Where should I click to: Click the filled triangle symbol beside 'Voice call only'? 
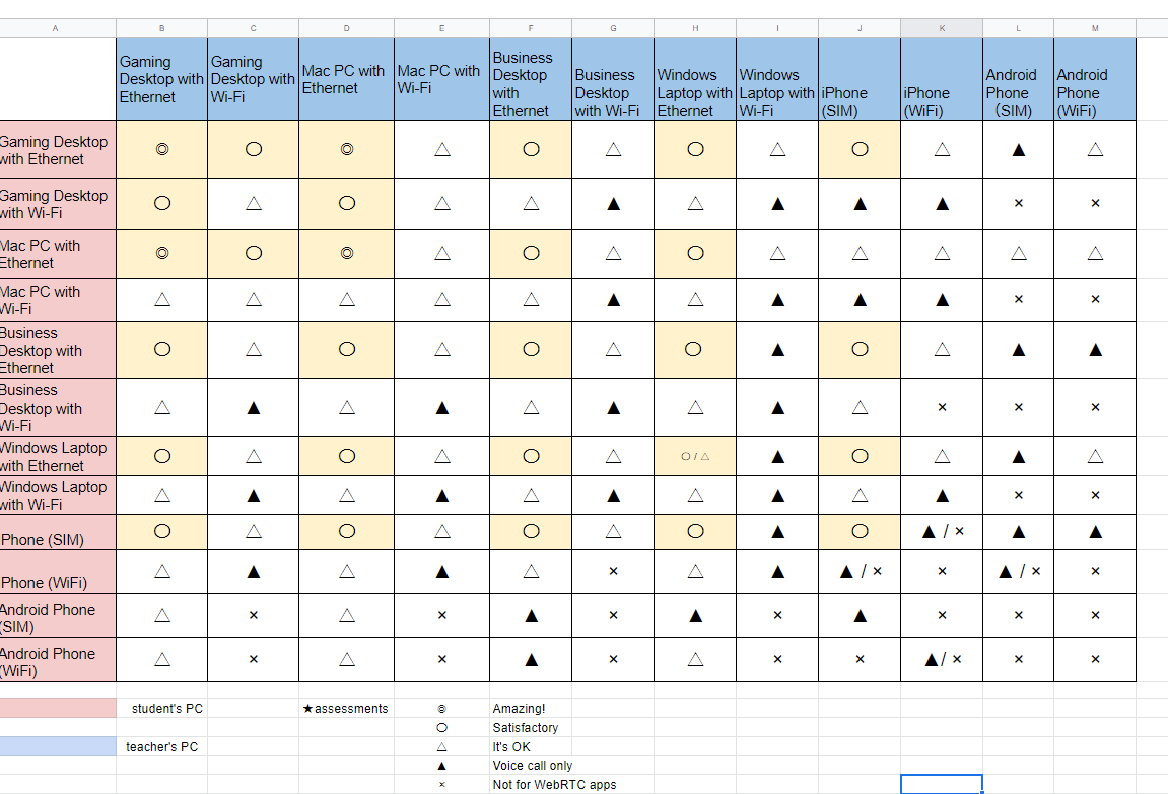(x=442, y=766)
